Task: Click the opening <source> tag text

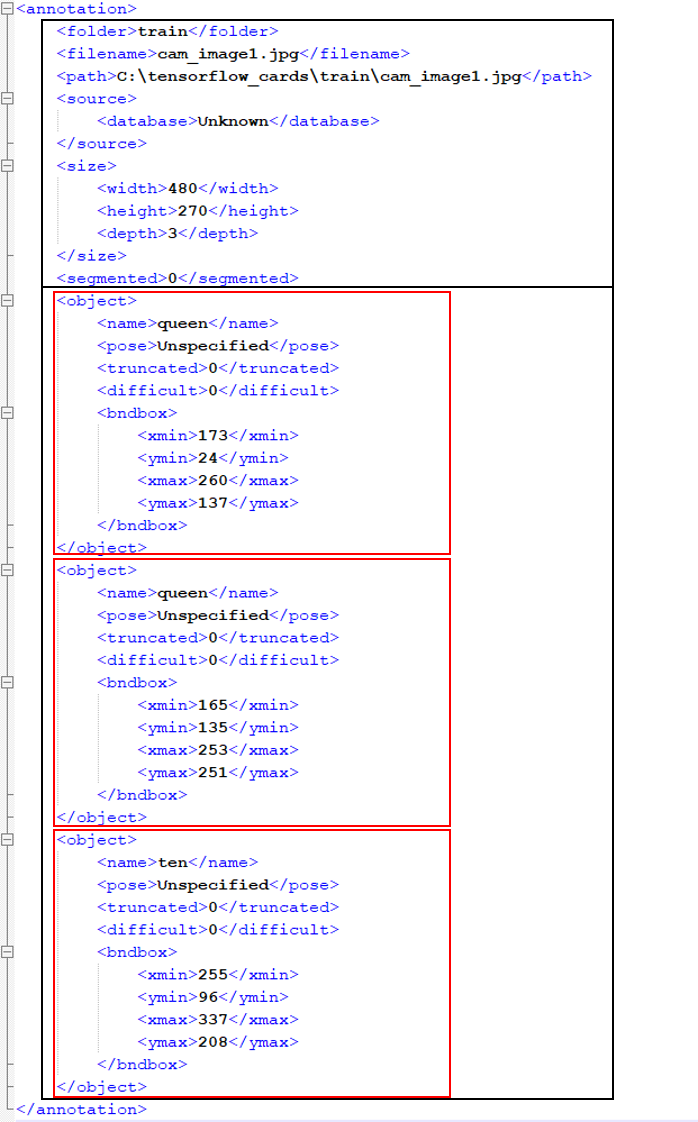Action: point(97,99)
